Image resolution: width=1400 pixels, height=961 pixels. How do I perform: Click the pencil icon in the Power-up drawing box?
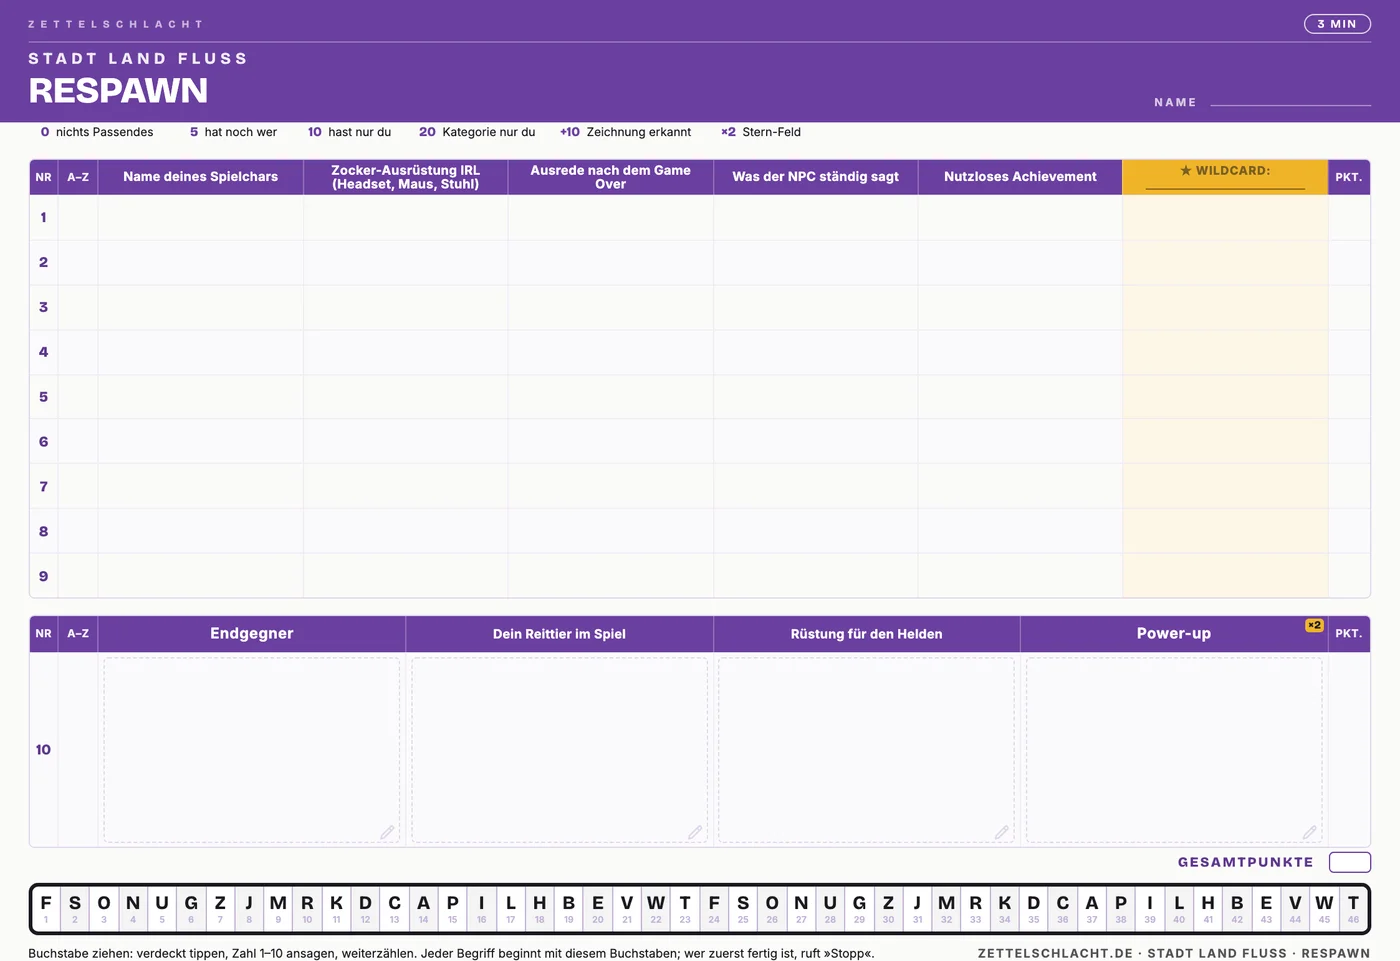1309,832
